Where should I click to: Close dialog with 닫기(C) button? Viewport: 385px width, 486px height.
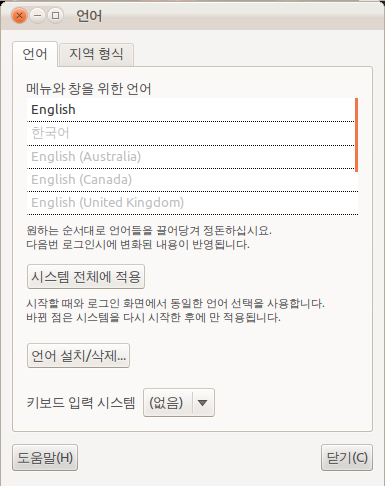347,458
